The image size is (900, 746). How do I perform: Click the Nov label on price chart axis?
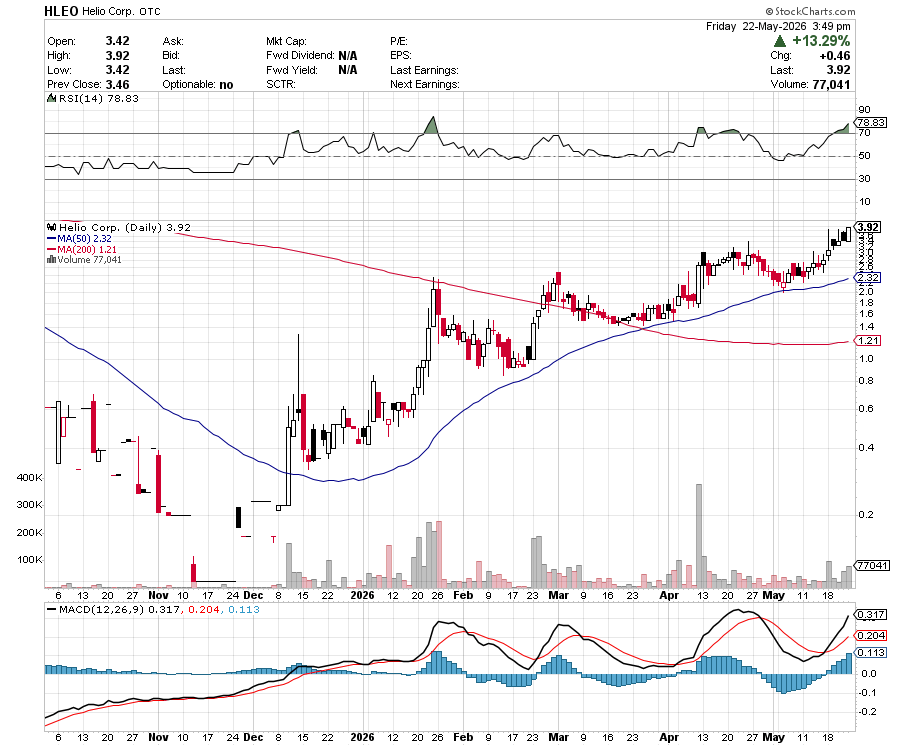coord(158,595)
